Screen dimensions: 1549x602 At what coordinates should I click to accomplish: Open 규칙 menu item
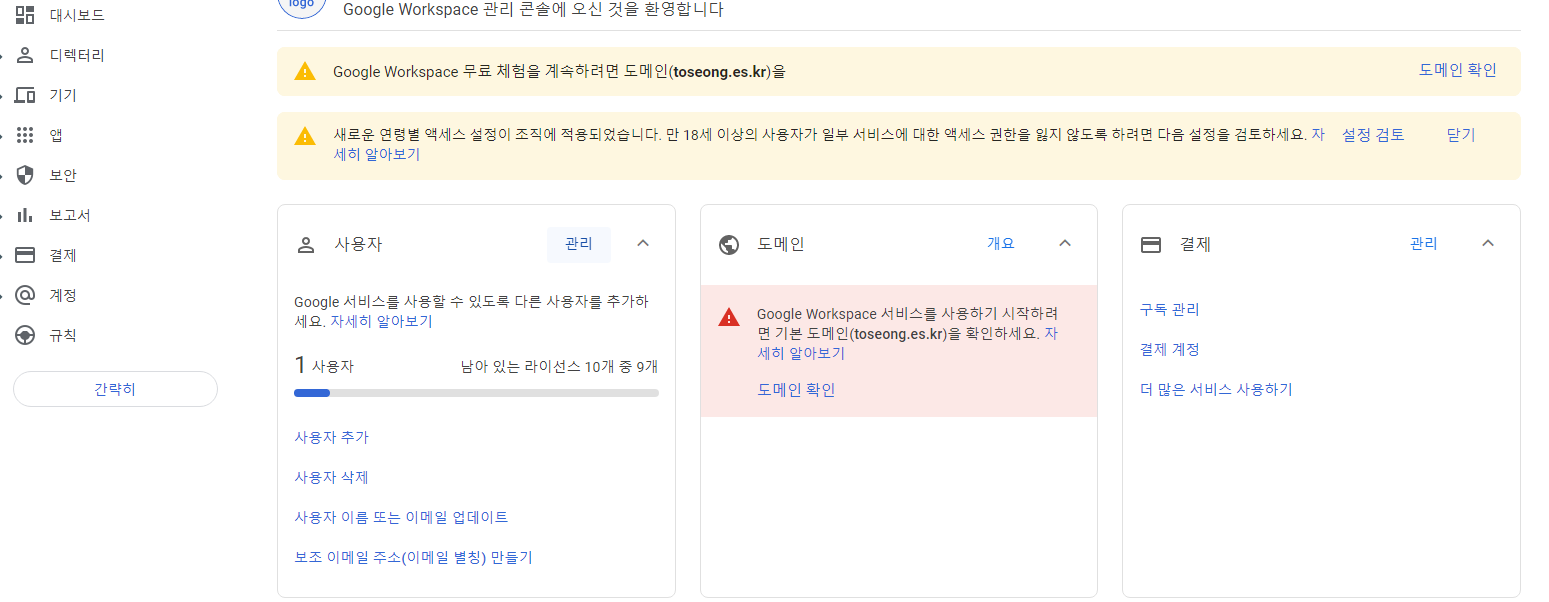[x=63, y=335]
